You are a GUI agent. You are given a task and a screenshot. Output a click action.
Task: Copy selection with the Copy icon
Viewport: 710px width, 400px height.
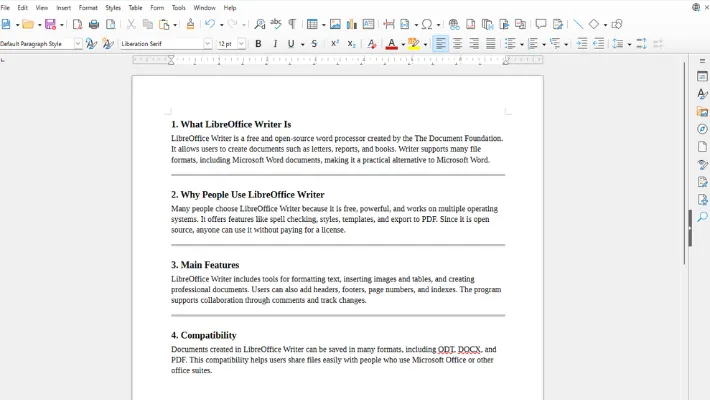point(148,24)
